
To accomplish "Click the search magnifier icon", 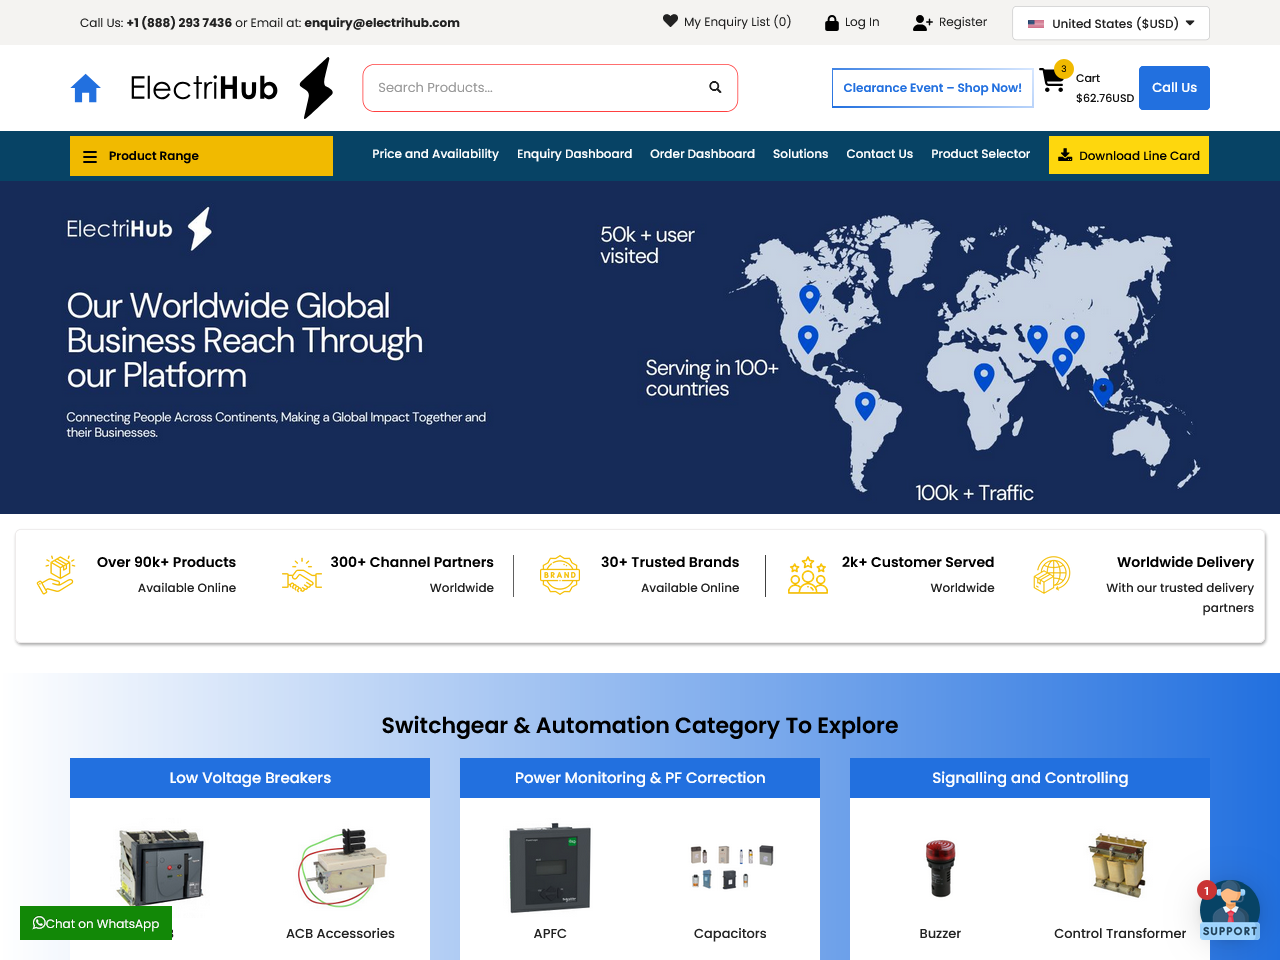I will (x=715, y=88).
